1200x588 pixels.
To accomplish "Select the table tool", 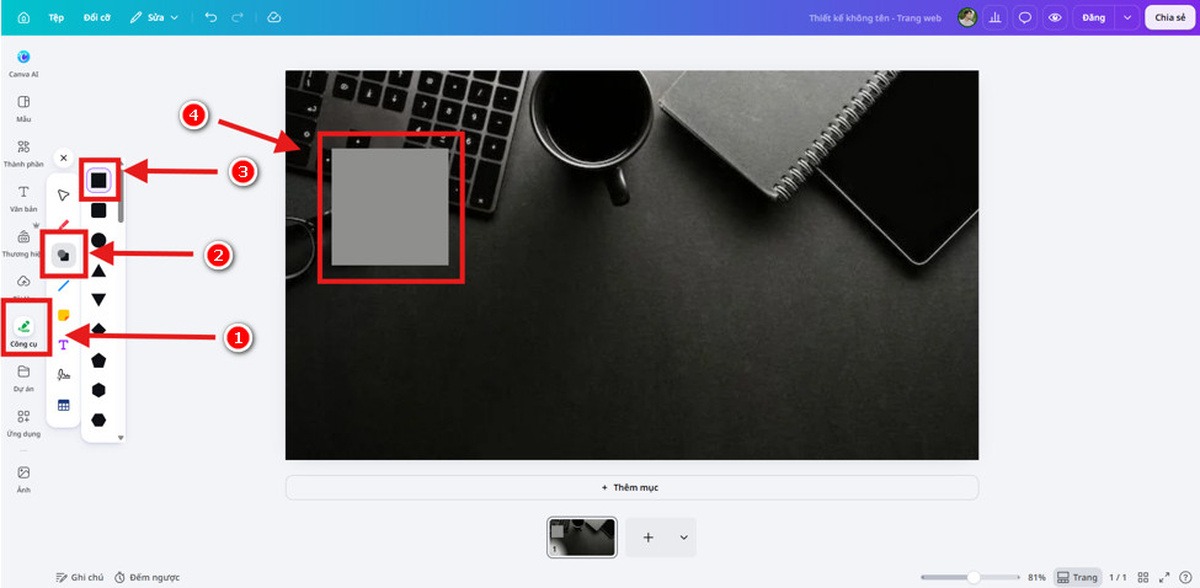I will point(63,405).
